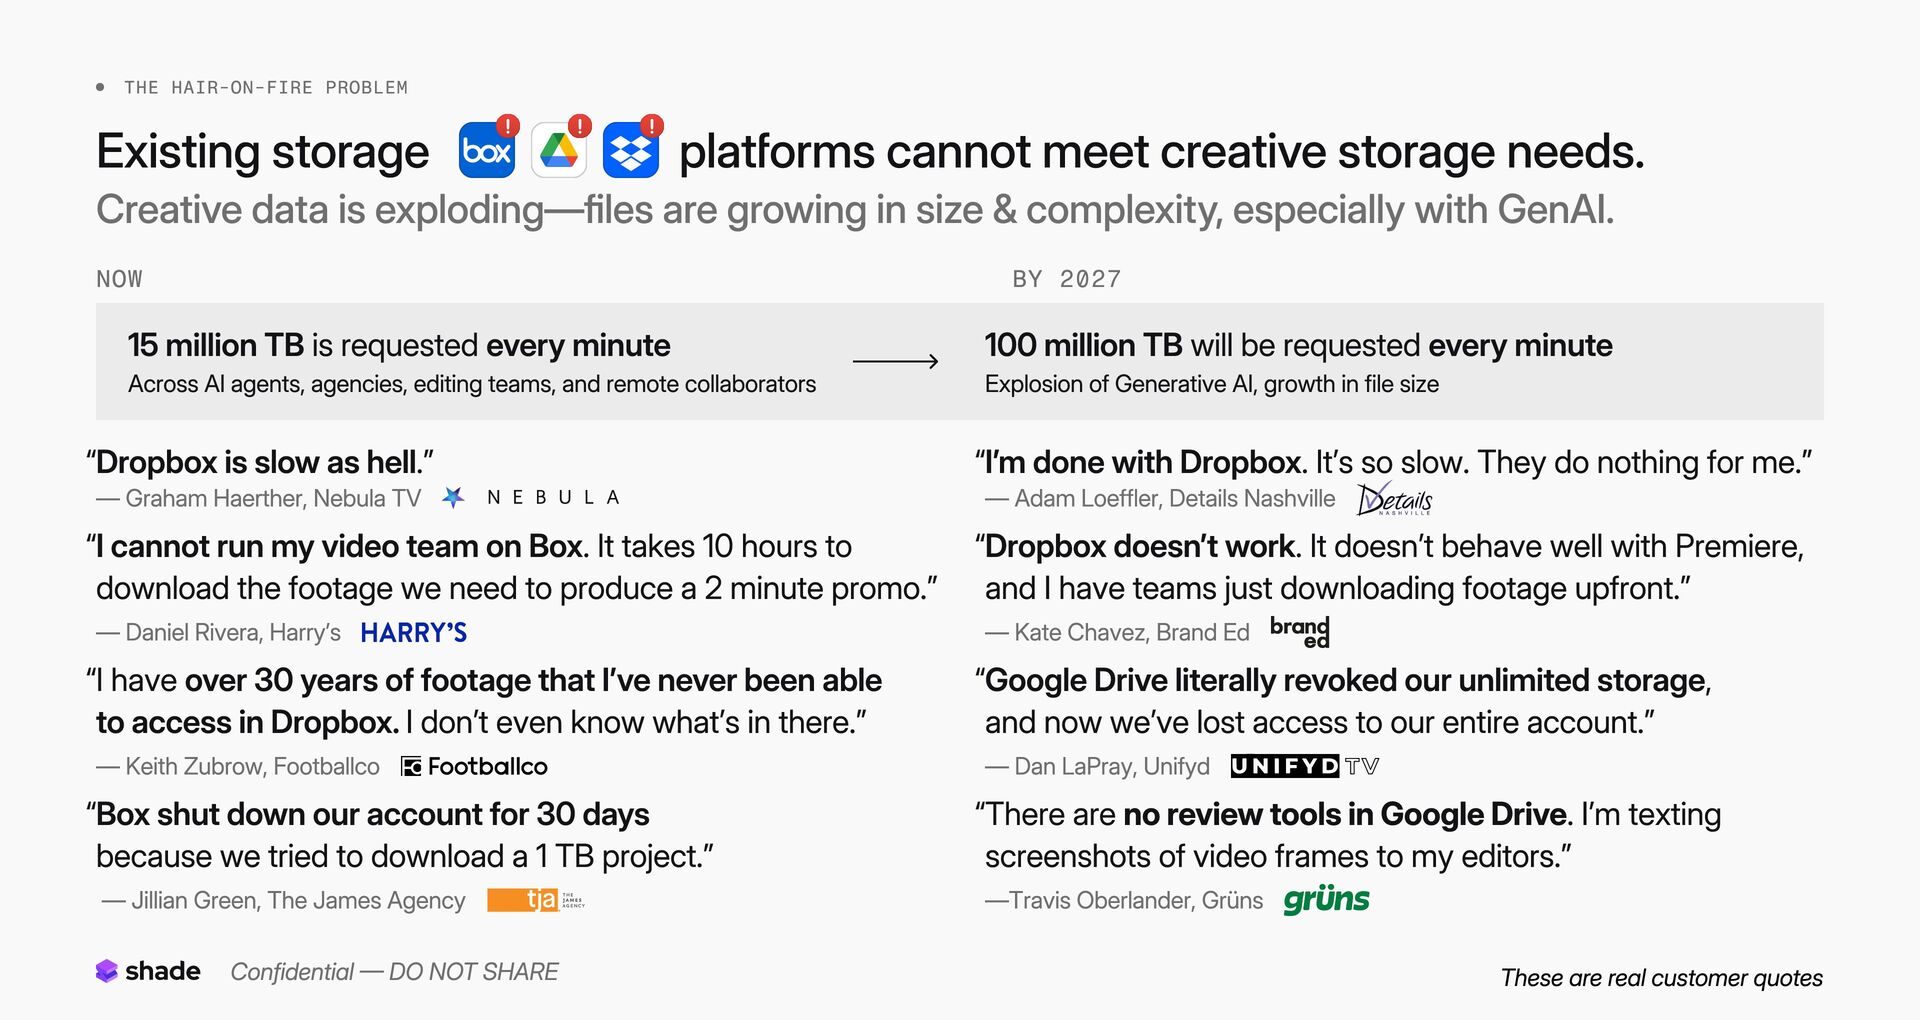The height and width of the screenshot is (1020, 1920).
Task: Click the Google Drive app icon
Action: [559, 152]
